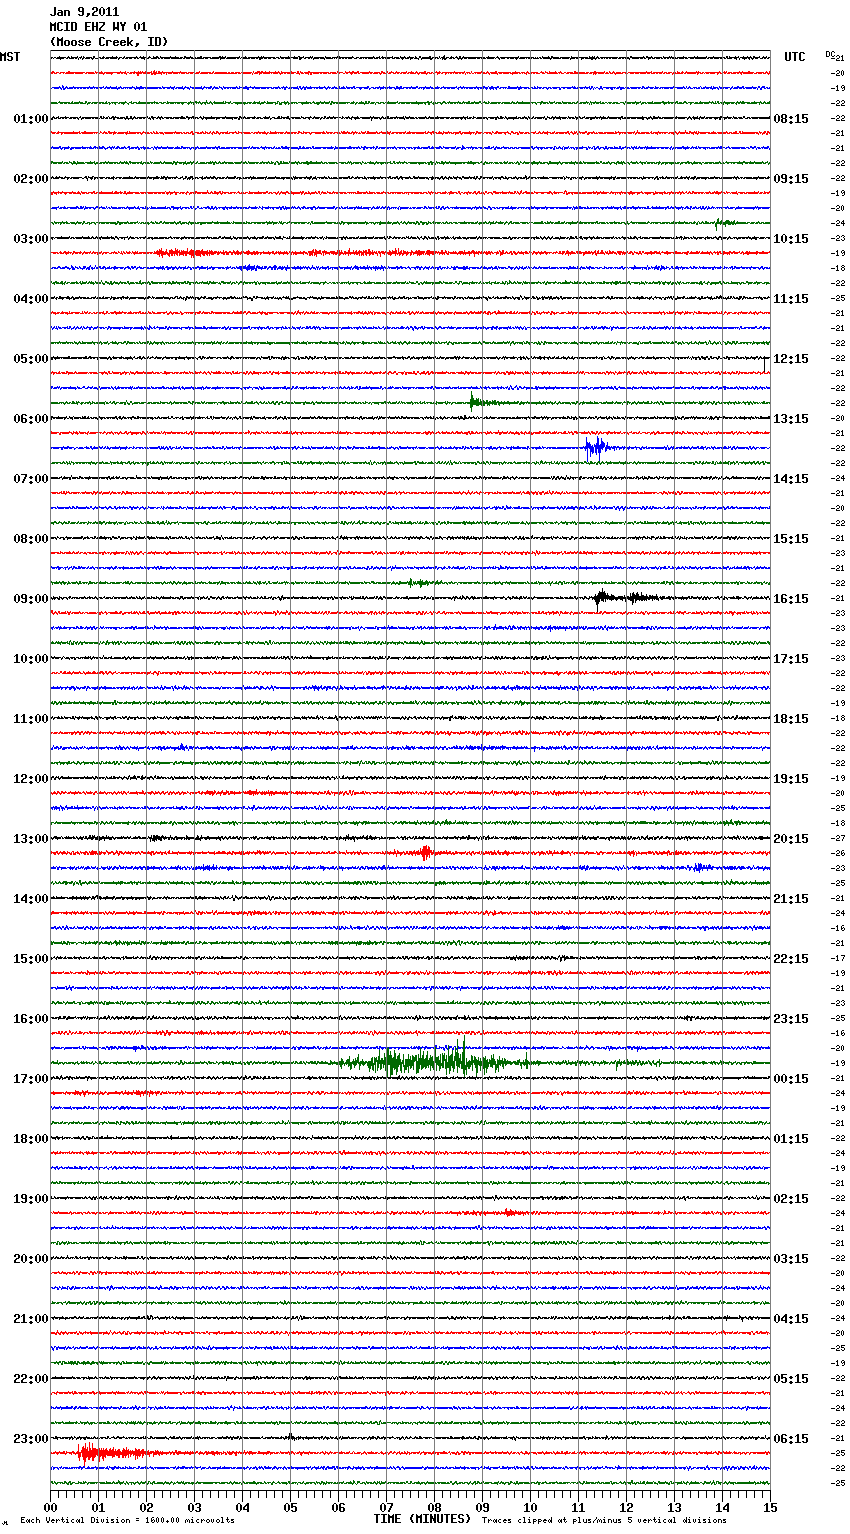This screenshot has width=850, height=1534.
Task: Select the 21:00 MST time label
Action: [x=31, y=1319]
